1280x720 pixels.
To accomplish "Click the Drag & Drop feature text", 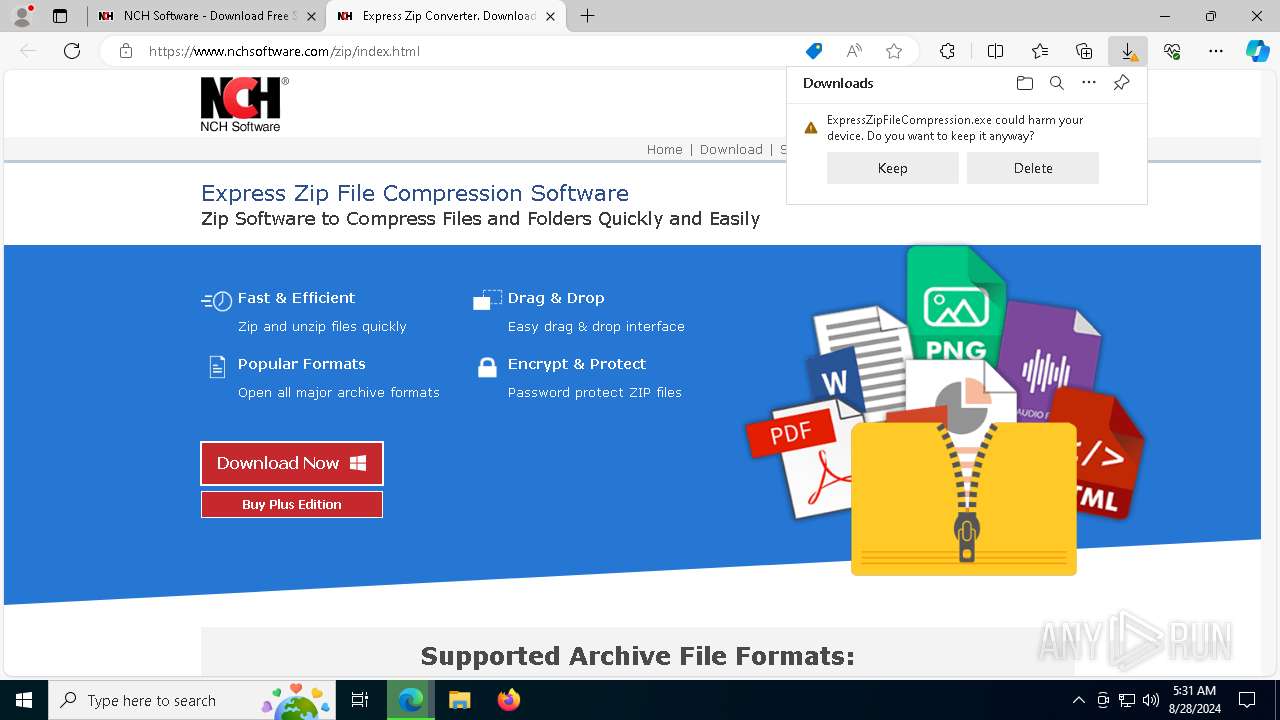I will click(x=556, y=298).
